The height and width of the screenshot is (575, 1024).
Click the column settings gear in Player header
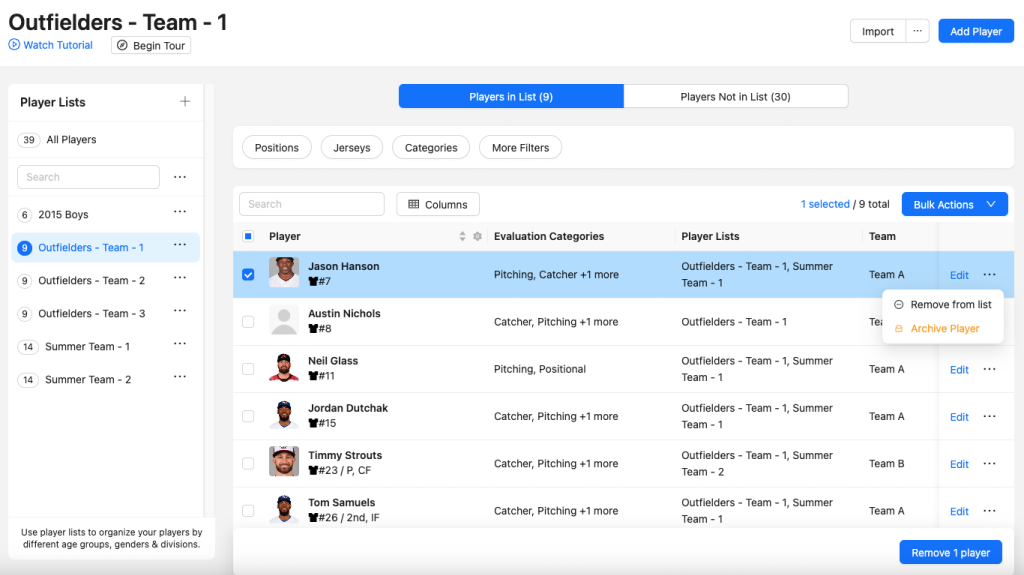pyautogui.click(x=477, y=237)
